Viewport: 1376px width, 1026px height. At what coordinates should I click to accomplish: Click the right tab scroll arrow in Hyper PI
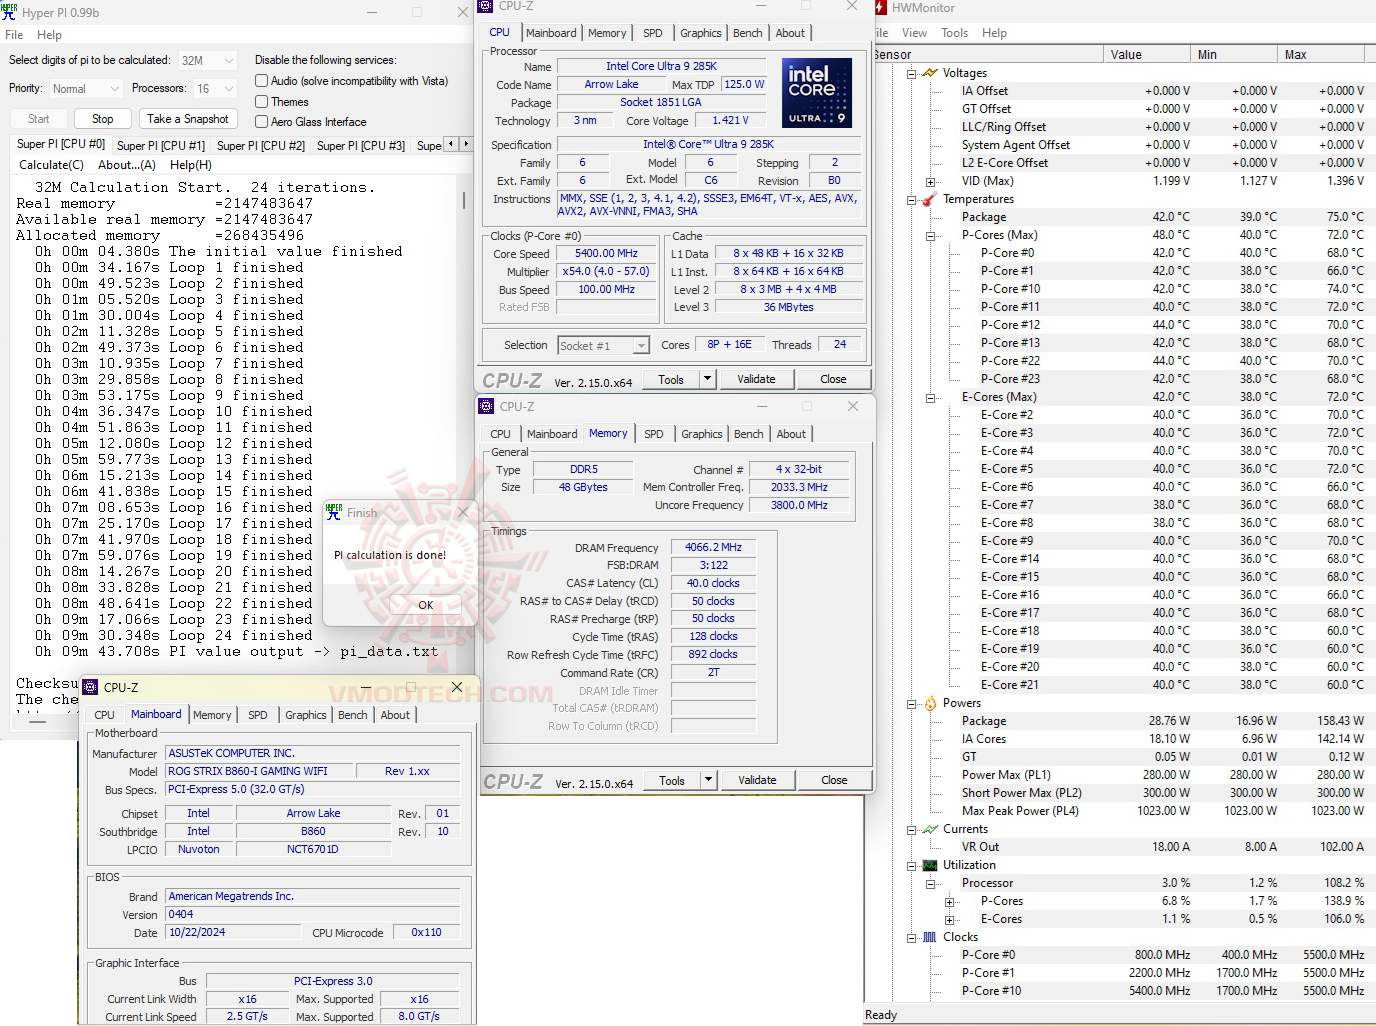point(464,144)
